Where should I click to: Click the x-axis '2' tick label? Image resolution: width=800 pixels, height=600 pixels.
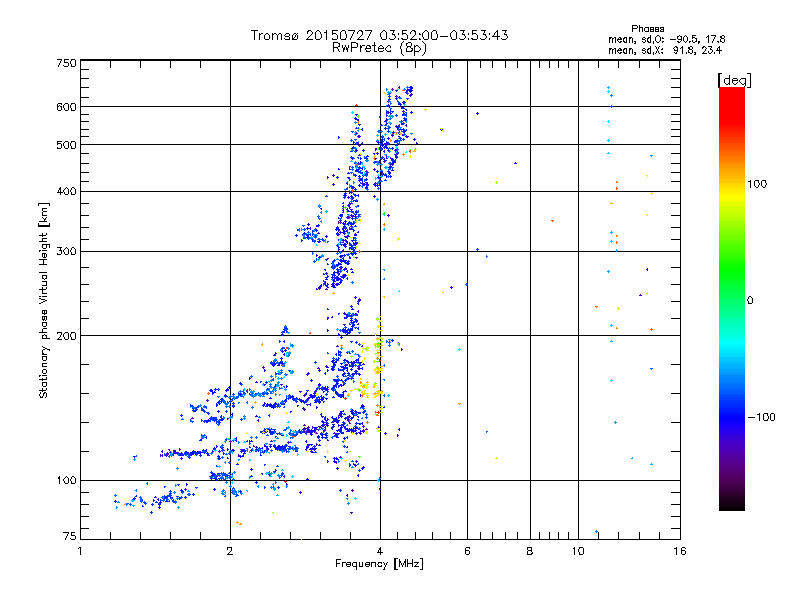click(x=230, y=551)
